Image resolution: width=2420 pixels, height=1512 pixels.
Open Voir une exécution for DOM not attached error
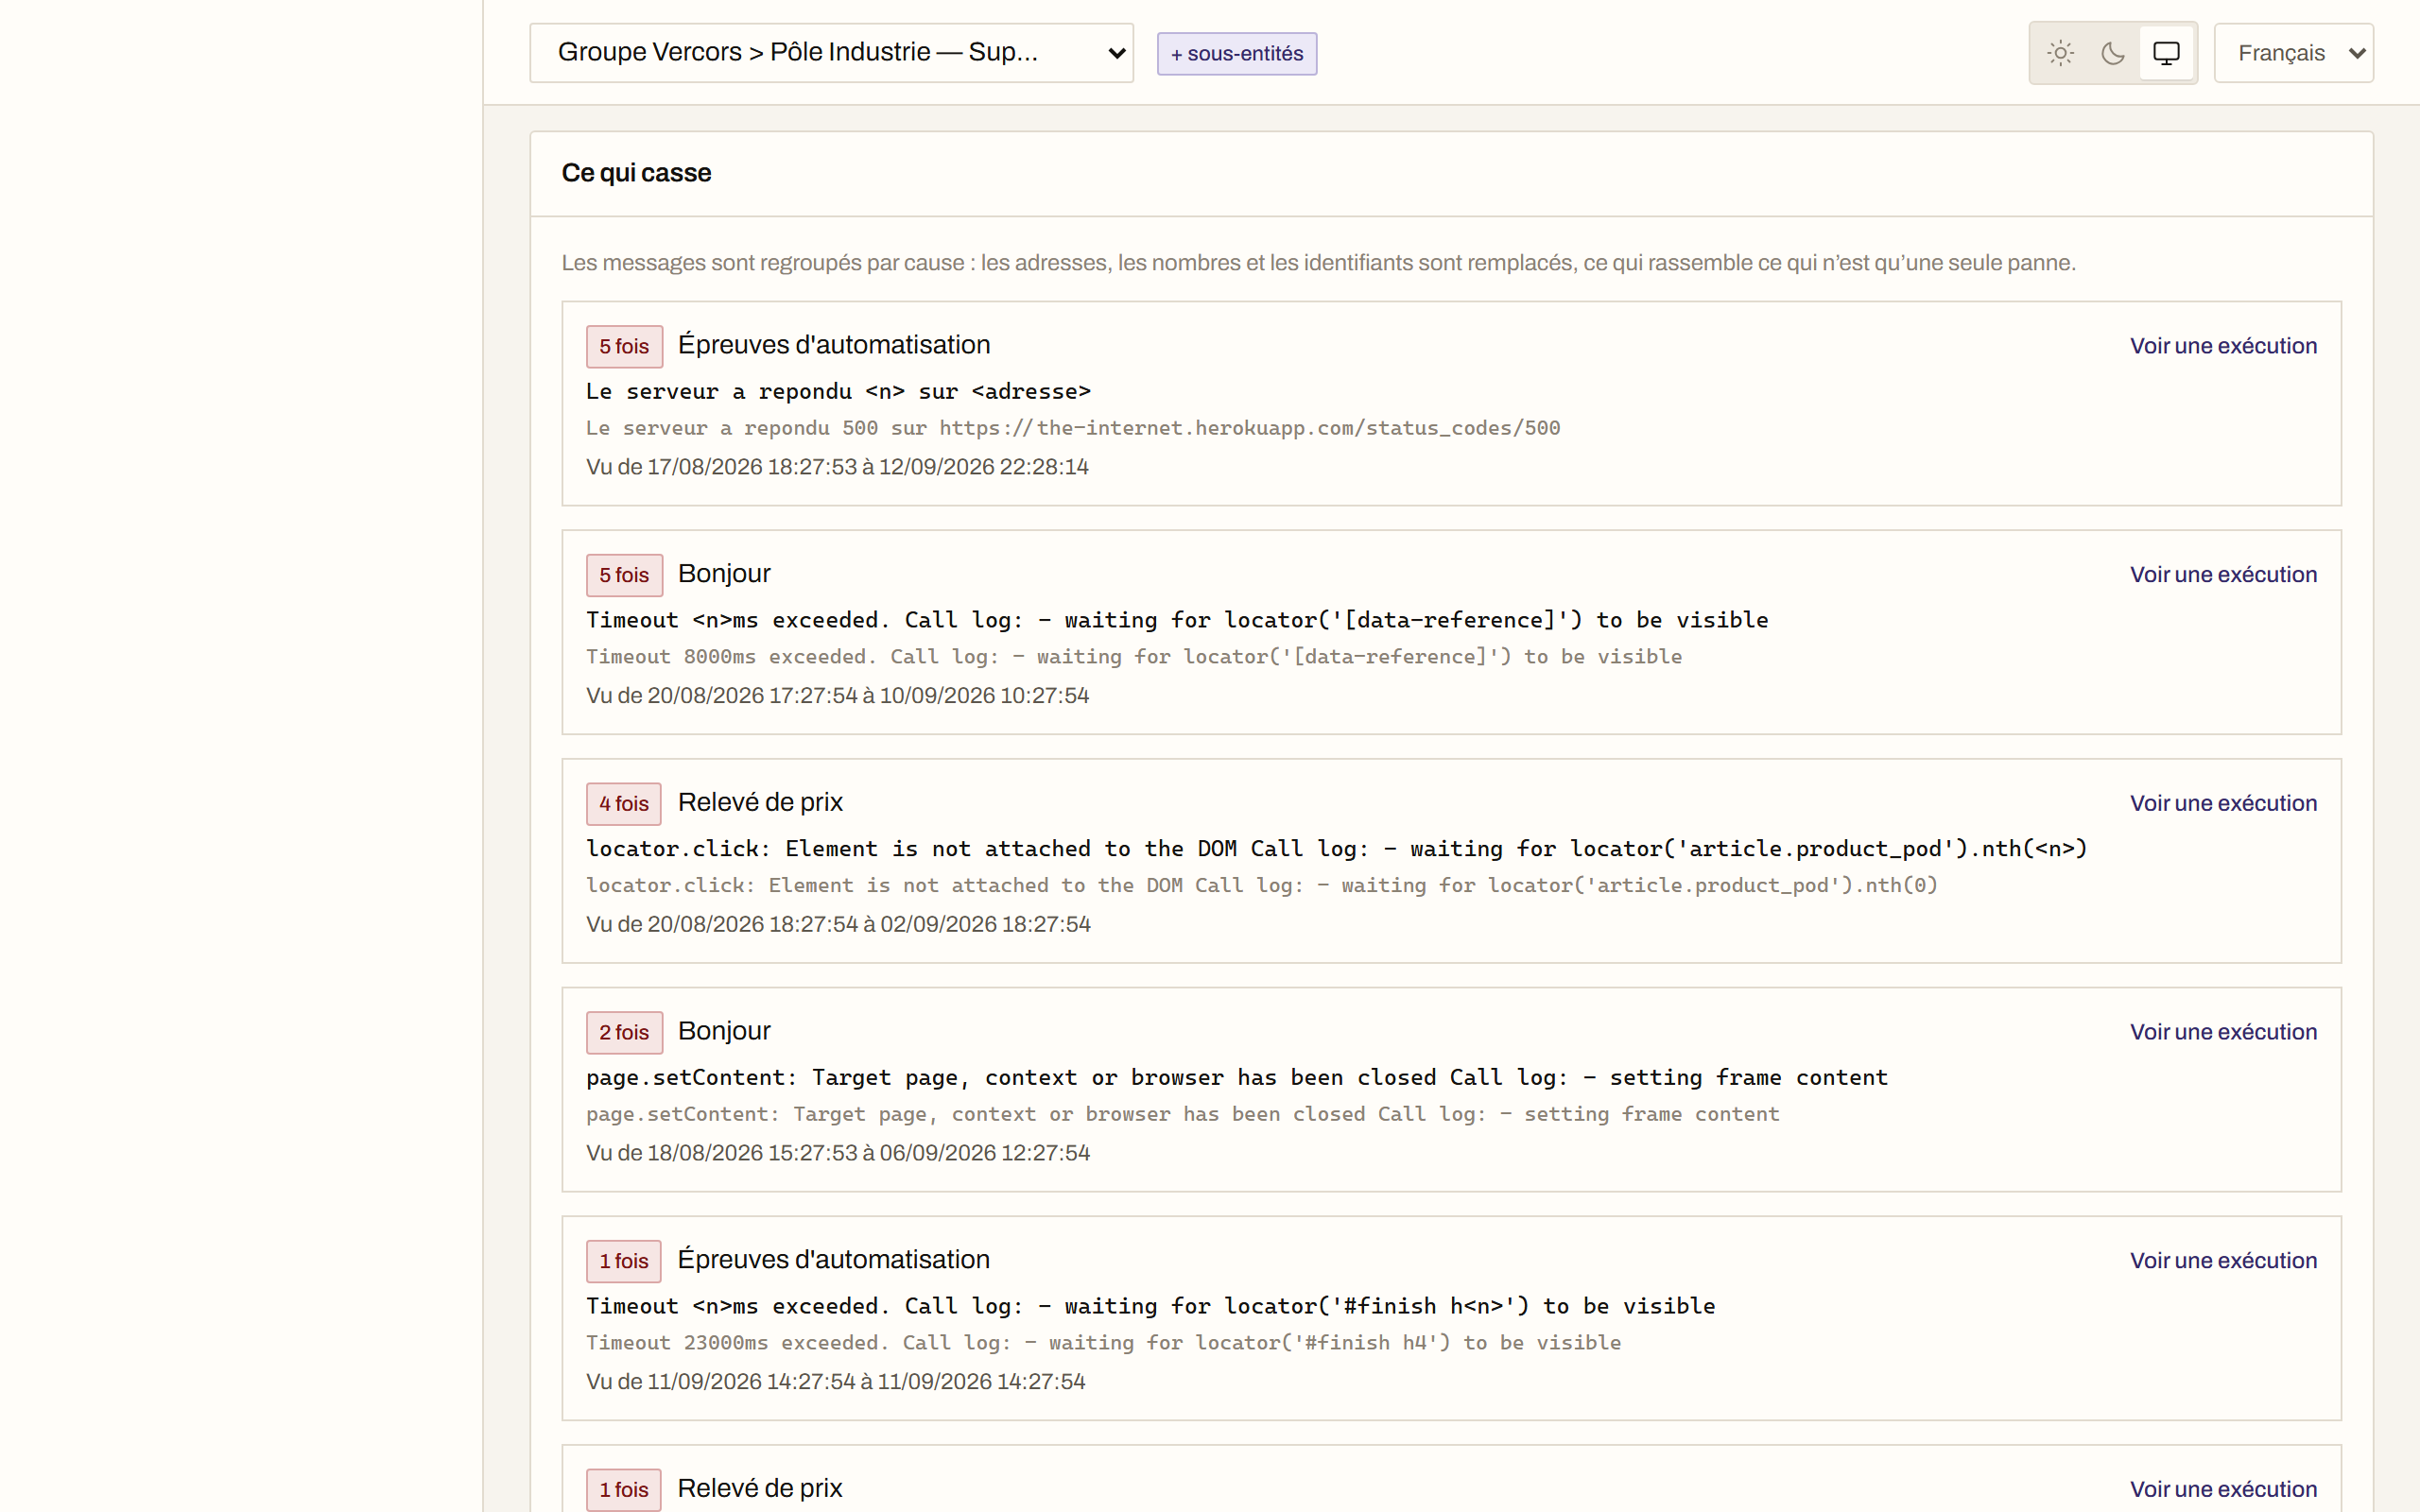(2223, 803)
